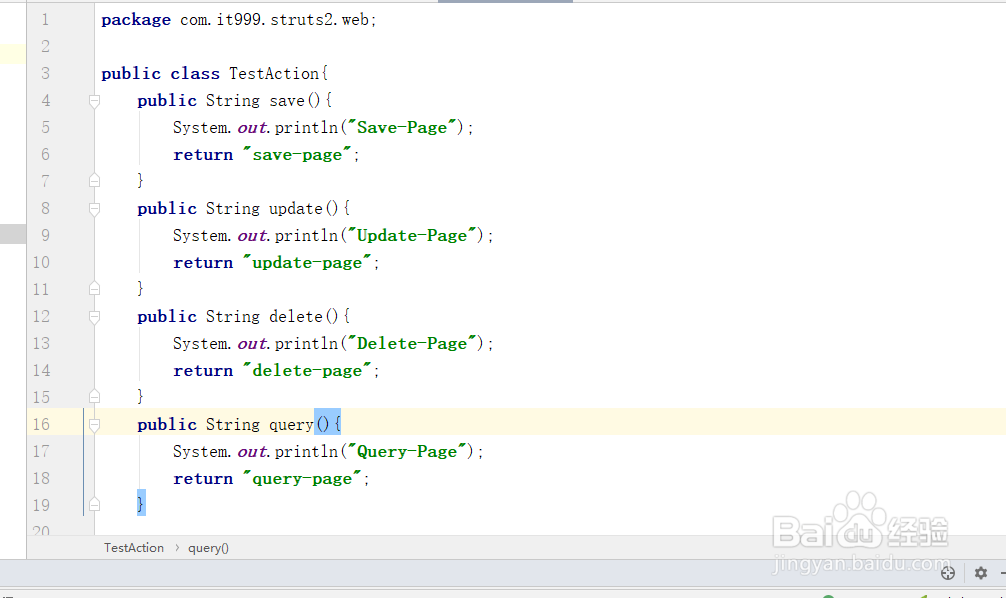Click the delete() method end fold marker
The image size is (1006, 598).
(x=94, y=396)
